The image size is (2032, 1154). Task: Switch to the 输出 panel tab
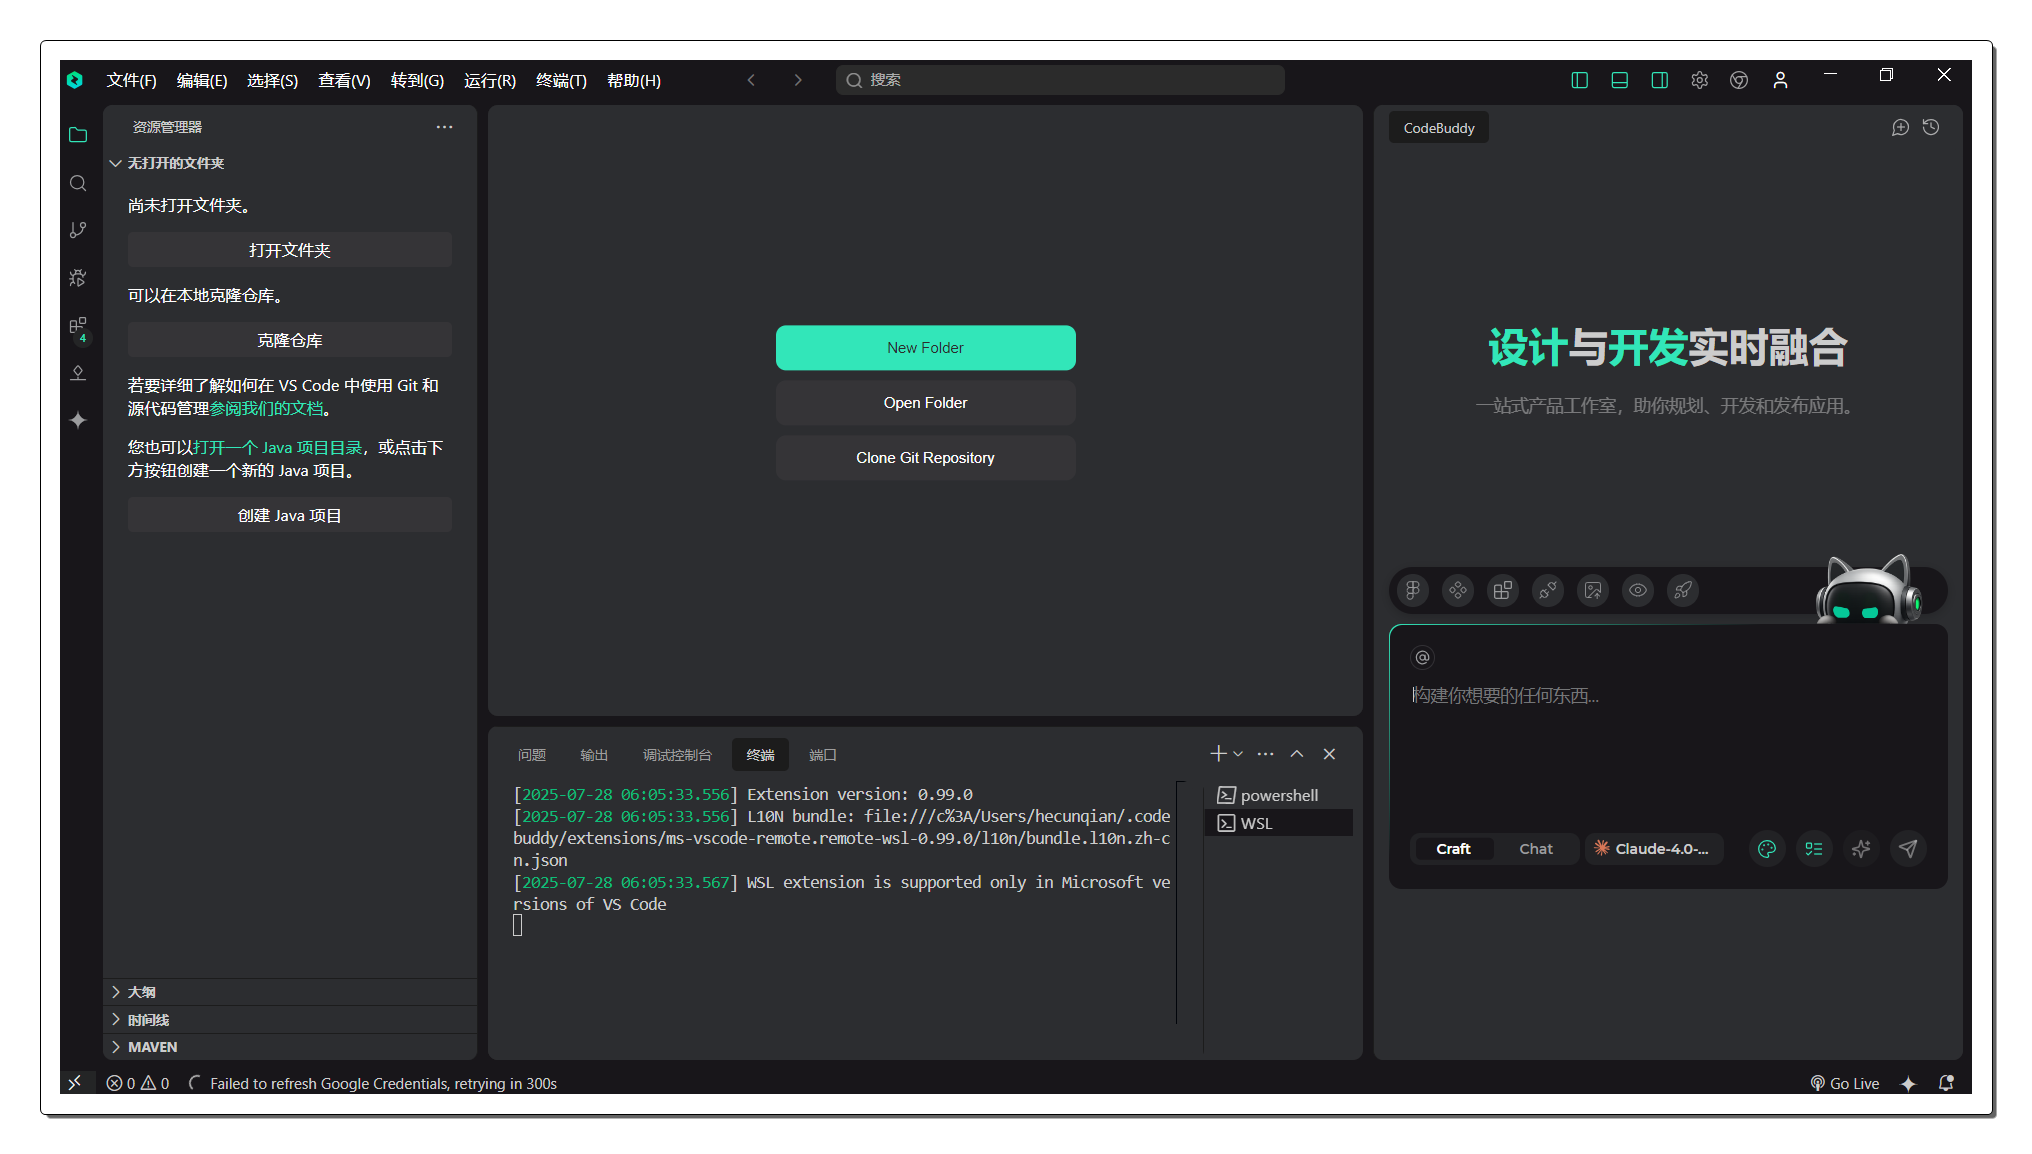tap(593, 755)
